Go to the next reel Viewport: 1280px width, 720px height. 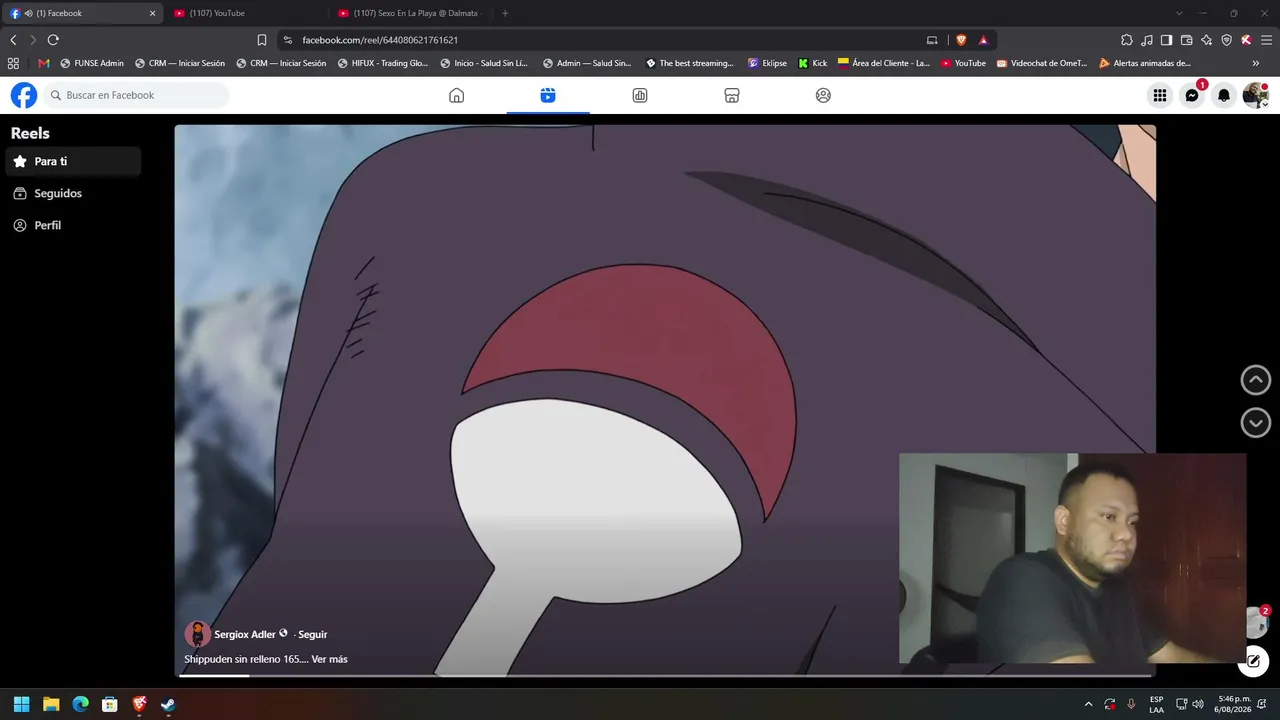(1255, 422)
